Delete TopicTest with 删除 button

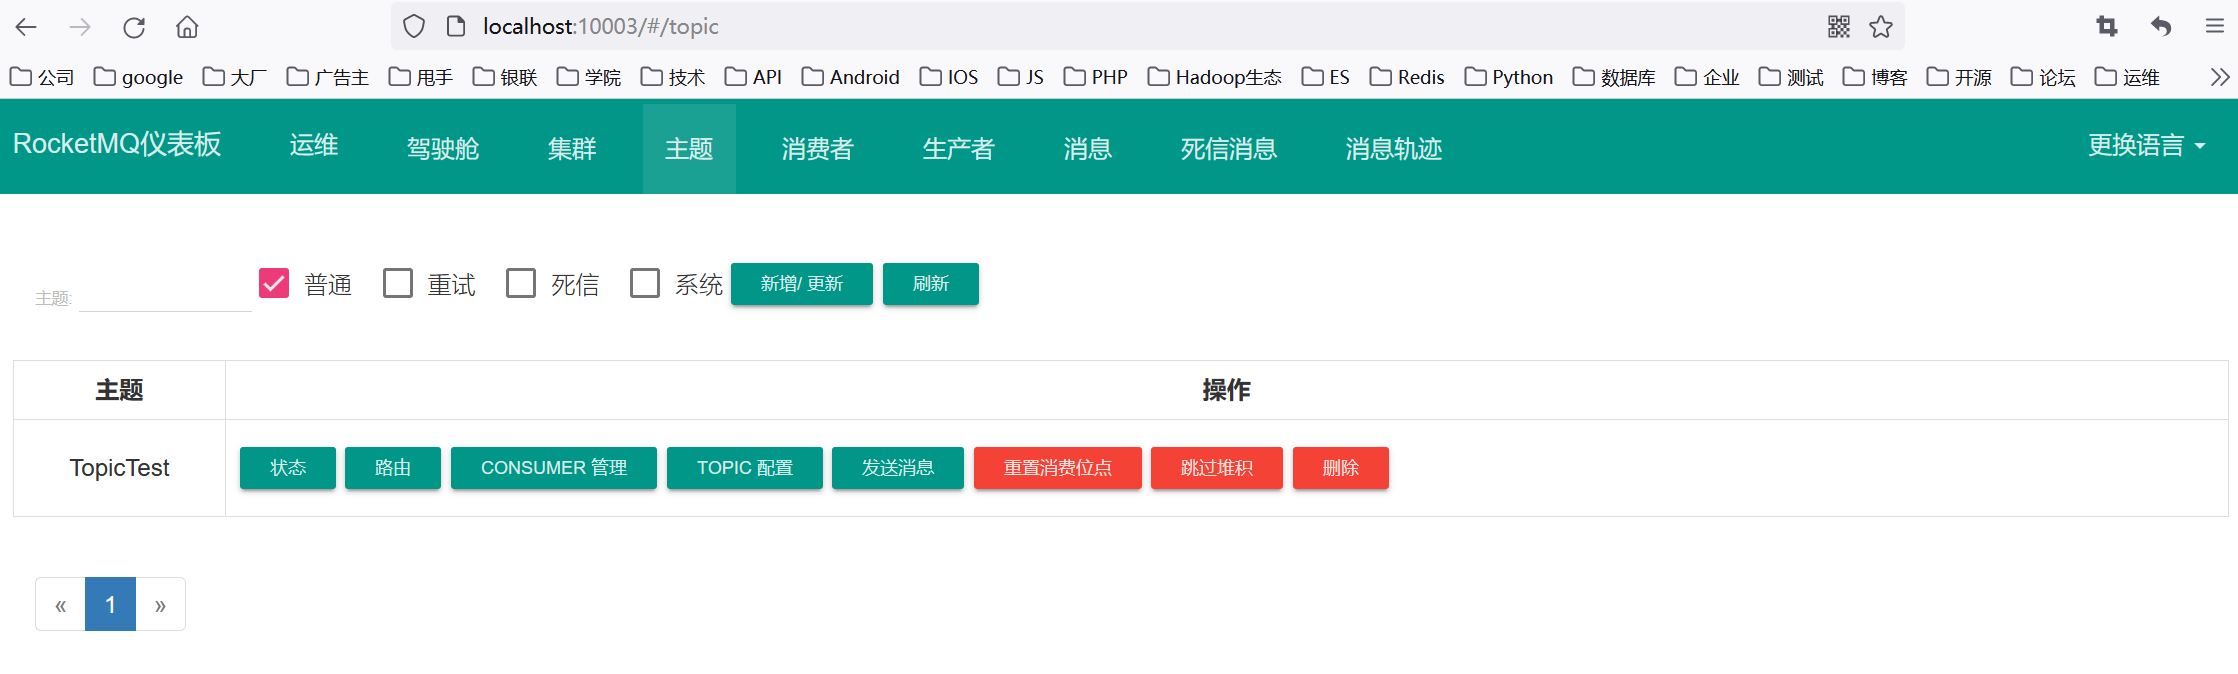1340,468
